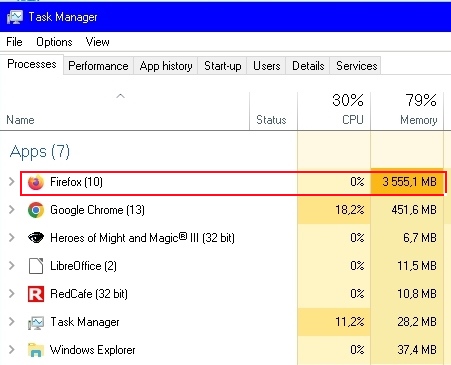Open the View menu
Viewport: 451px width, 365px height.
[x=97, y=42]
